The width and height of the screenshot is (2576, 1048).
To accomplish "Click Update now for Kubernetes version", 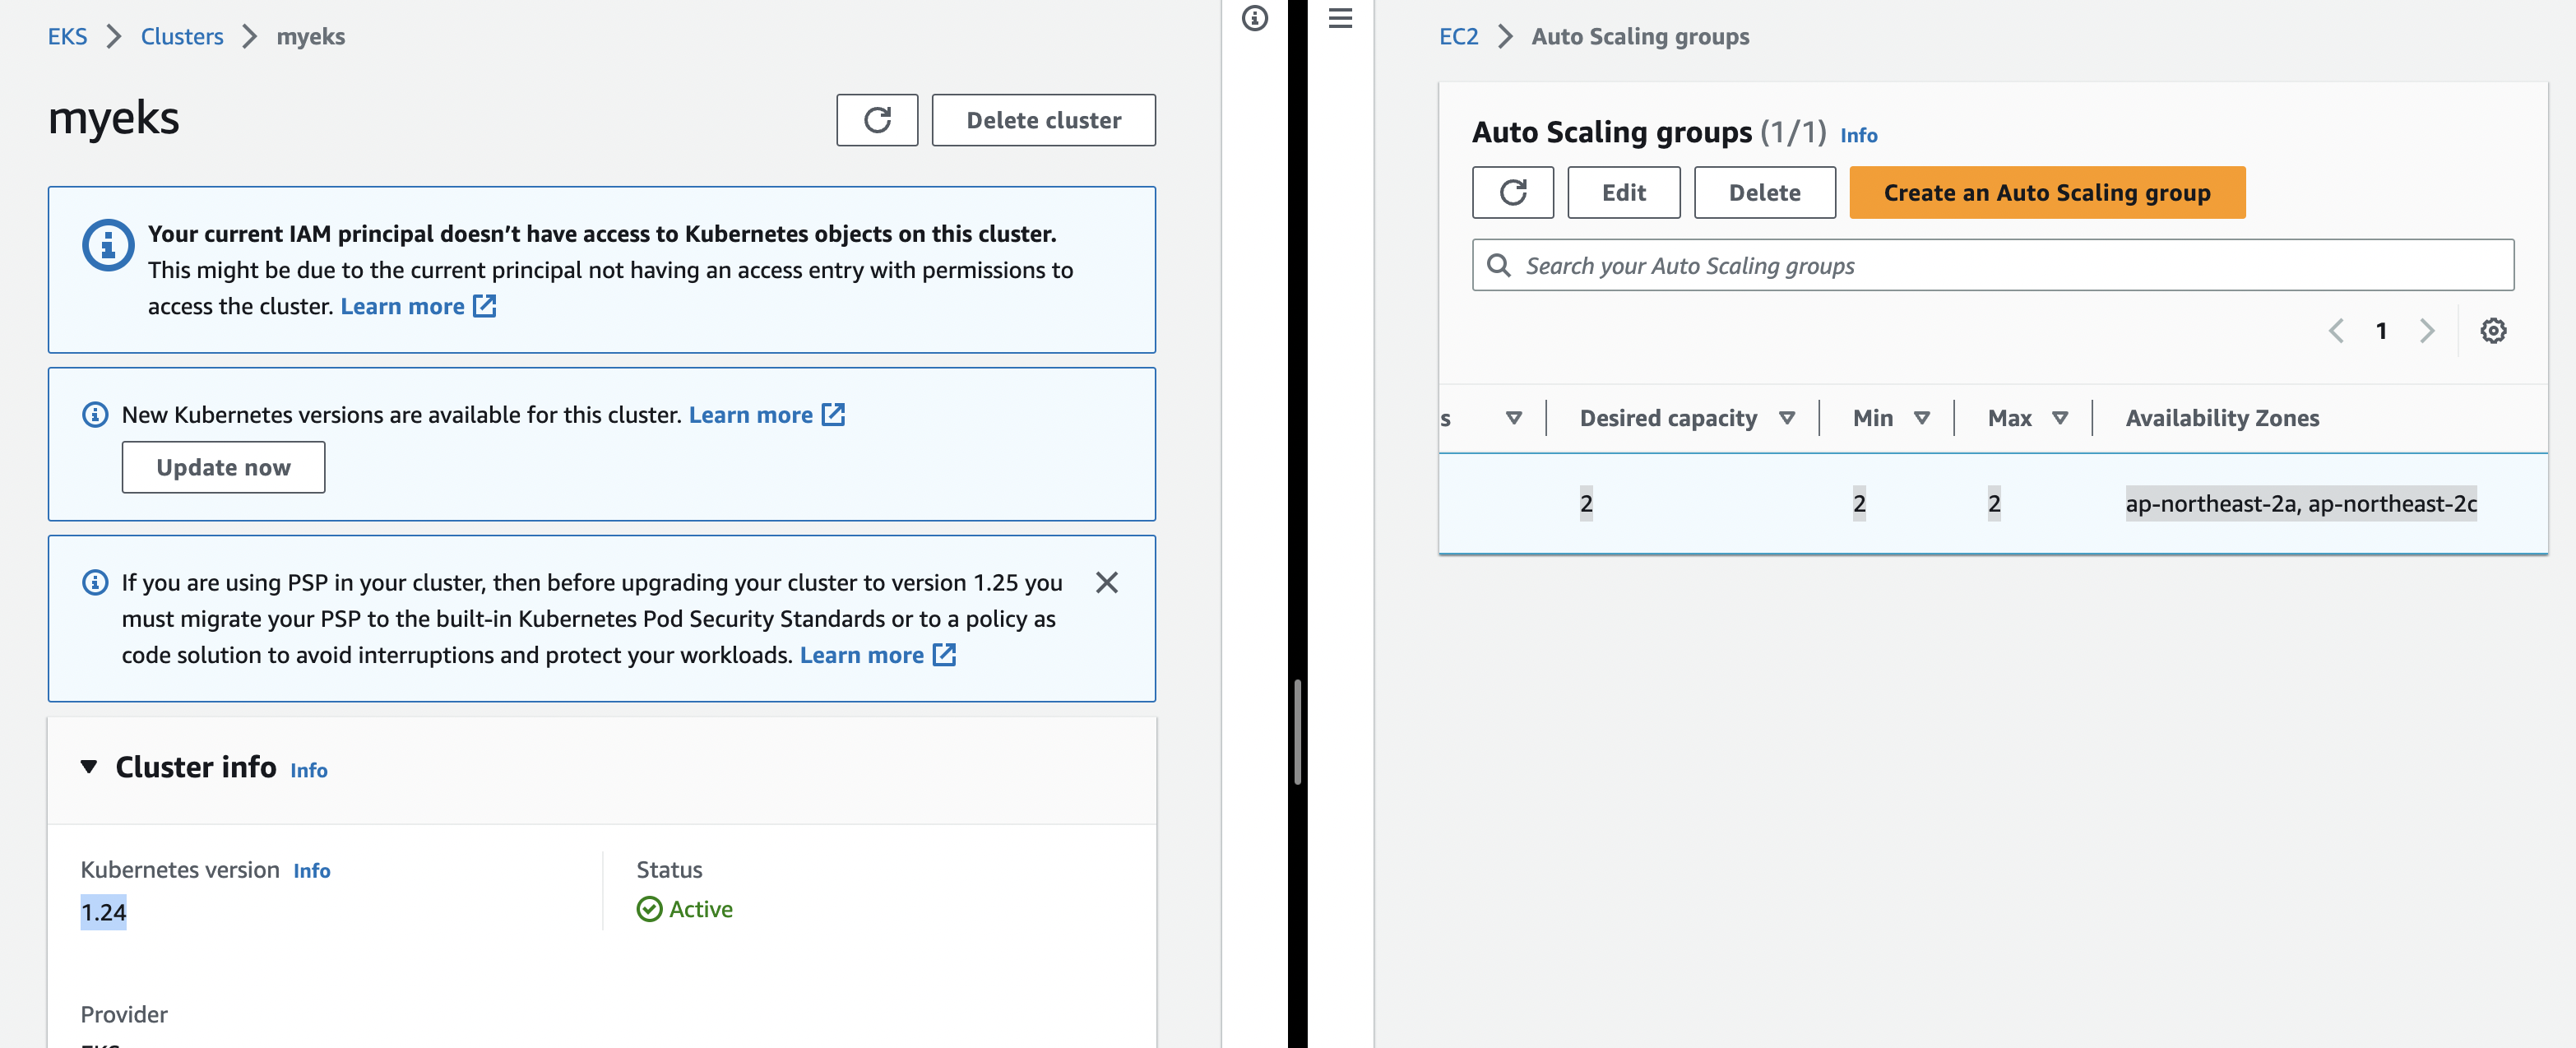I will click(224, 467).
